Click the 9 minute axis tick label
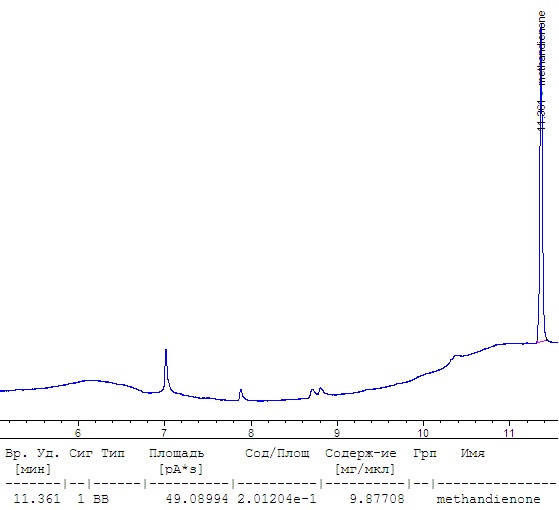The height and width of the screenshot is (510, 559). pos(337,433)
